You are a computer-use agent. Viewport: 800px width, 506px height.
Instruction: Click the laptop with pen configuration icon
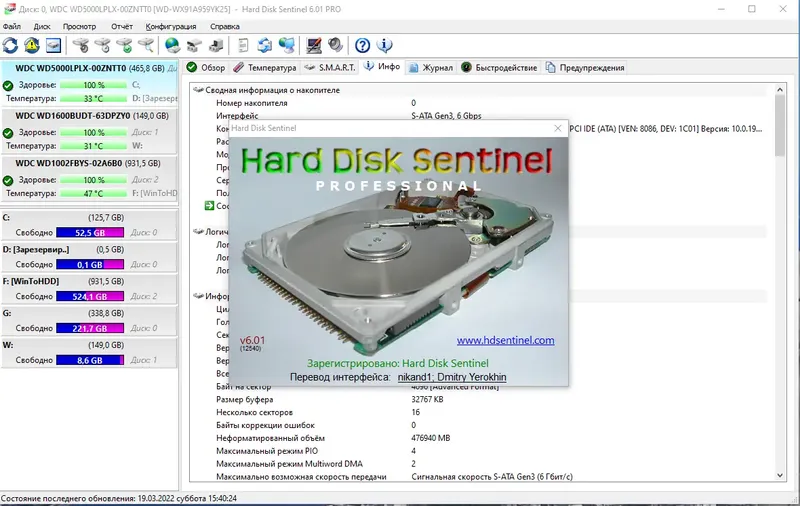click(x=314, y=45)
